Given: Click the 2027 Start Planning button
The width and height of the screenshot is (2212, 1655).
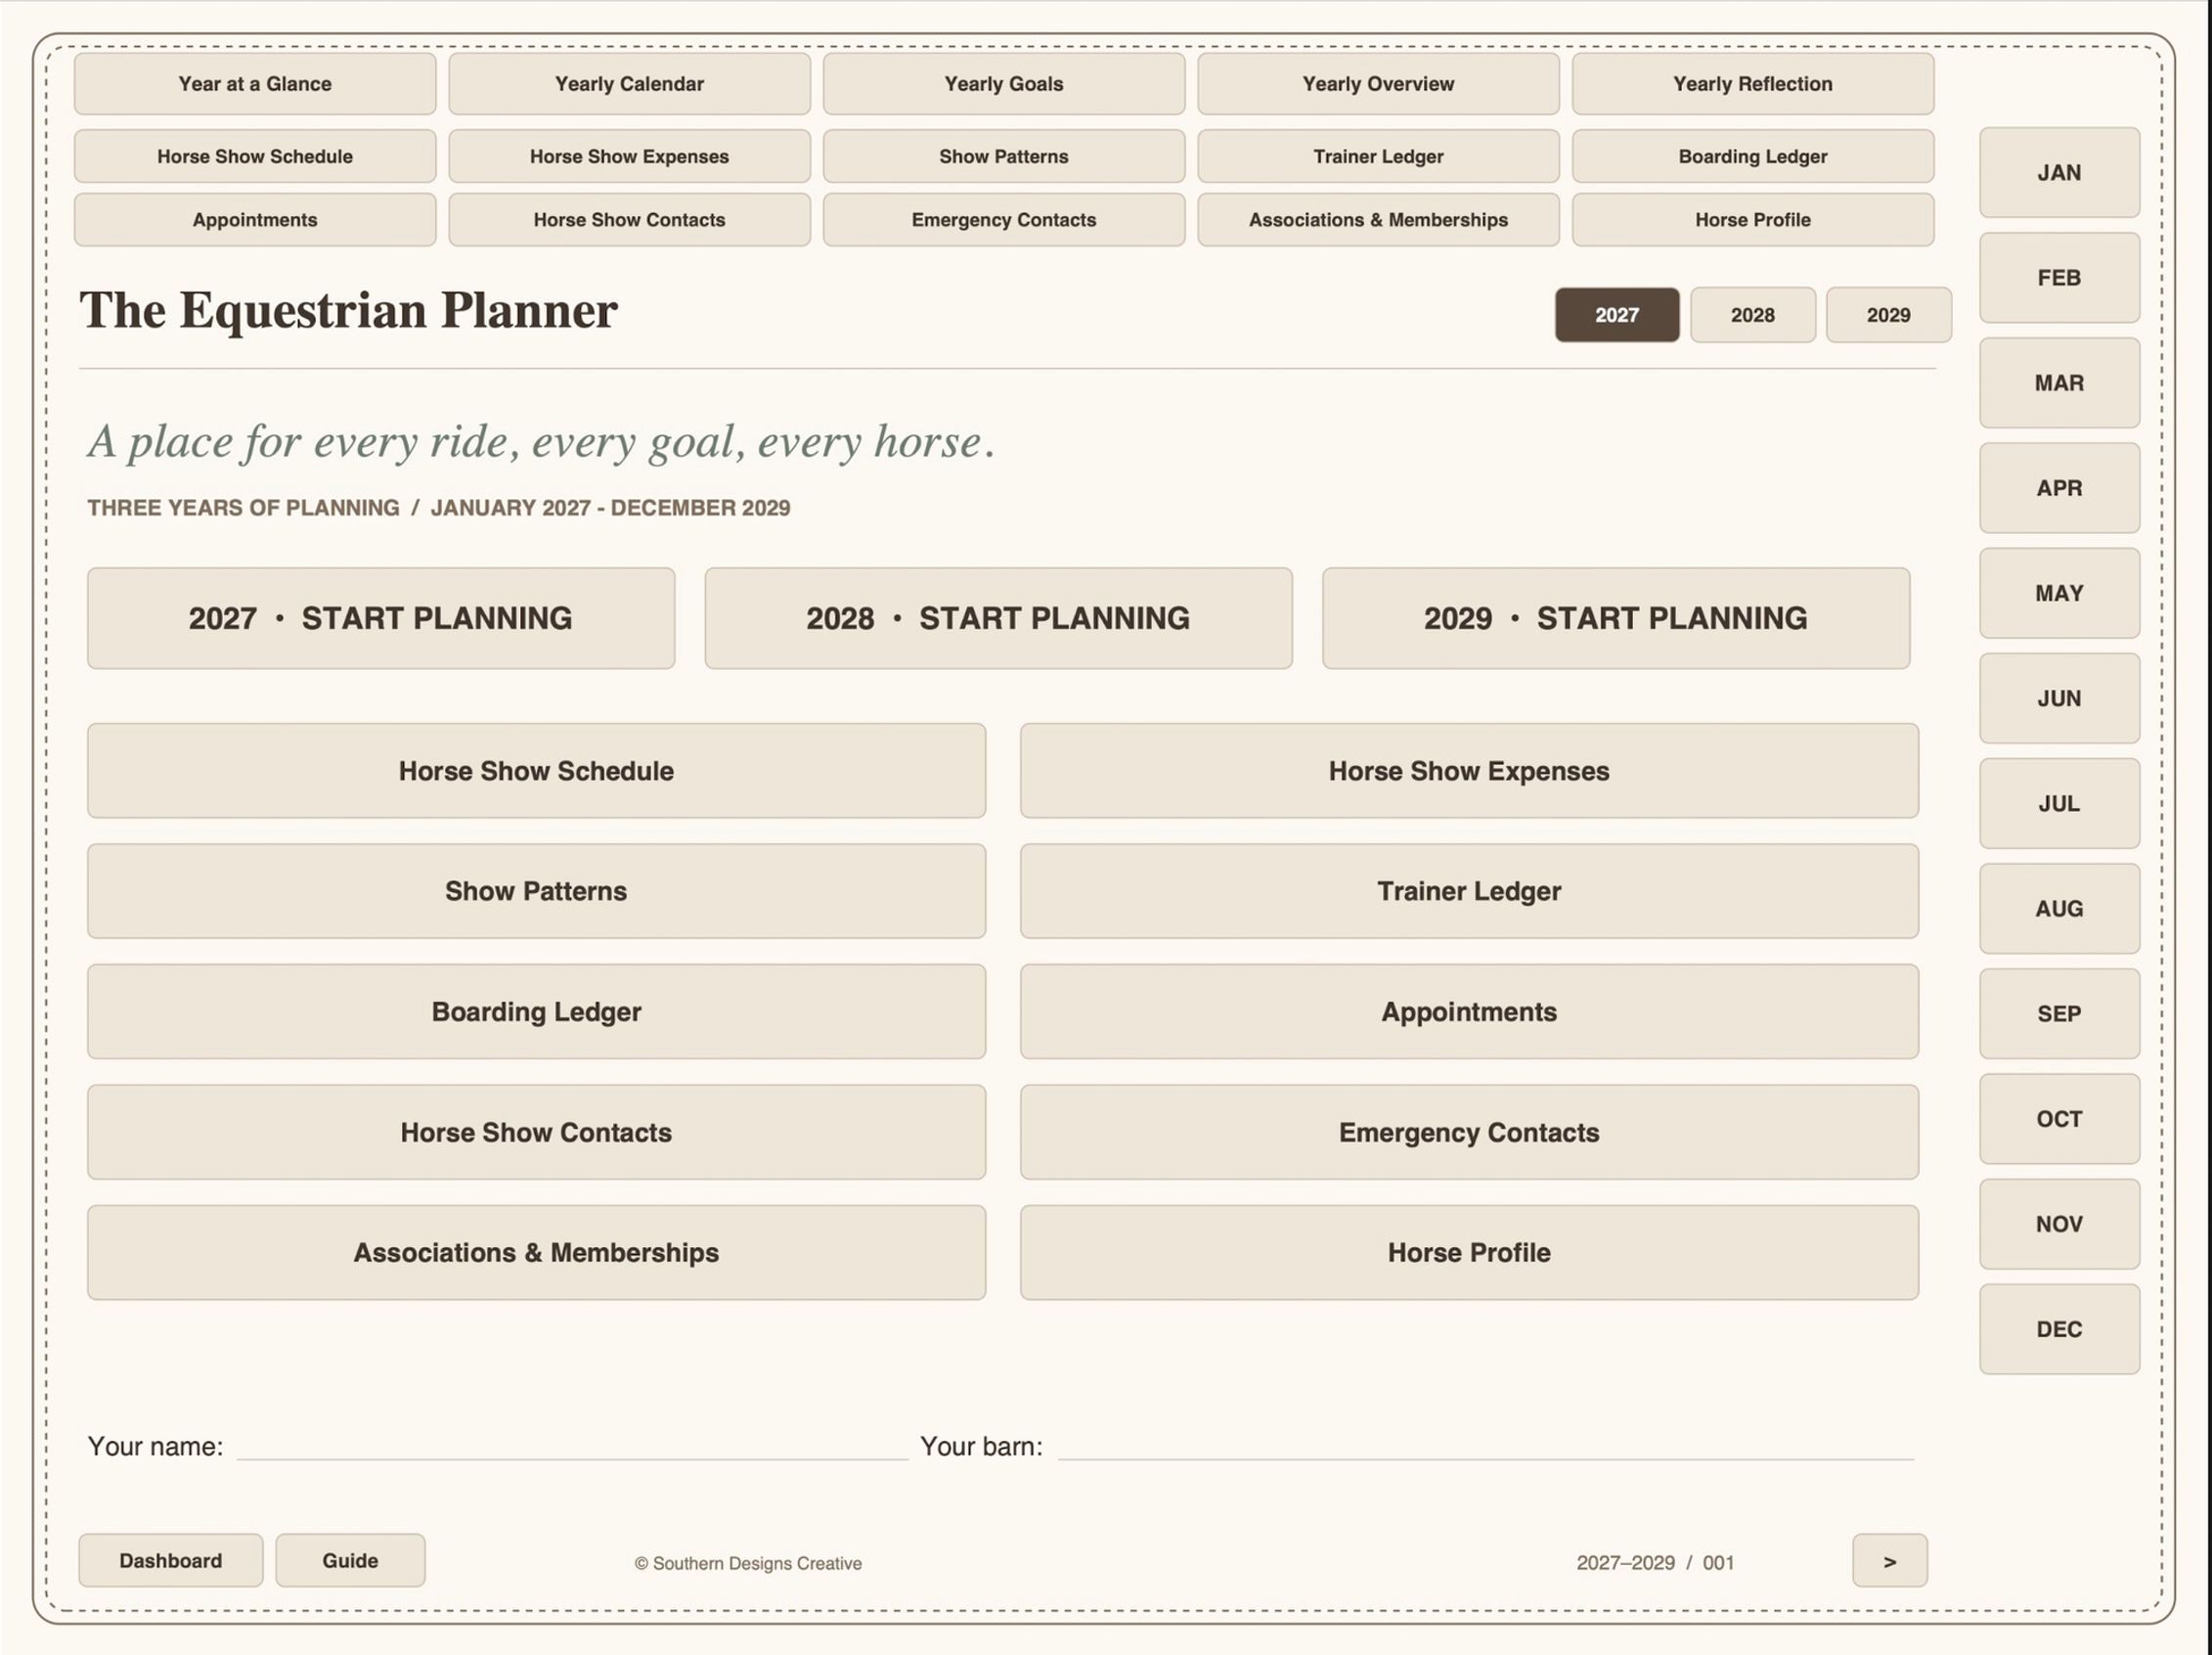Looking at the screenshot, I should coord(381,618).
